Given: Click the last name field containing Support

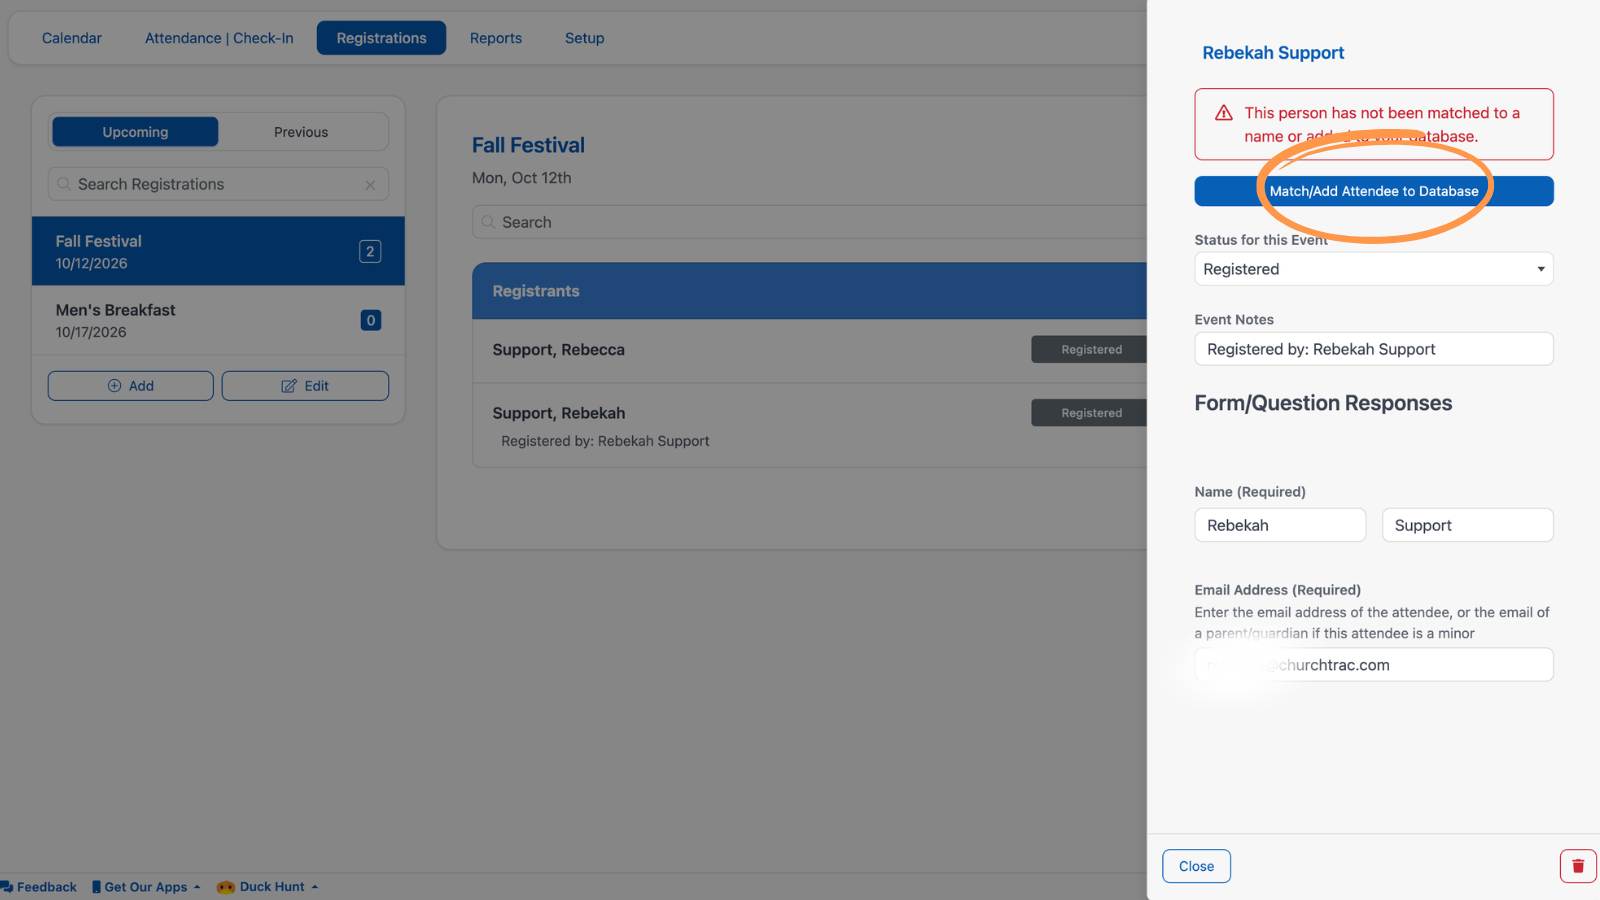Looking at the screenshot, I should tap(1467, 525).
